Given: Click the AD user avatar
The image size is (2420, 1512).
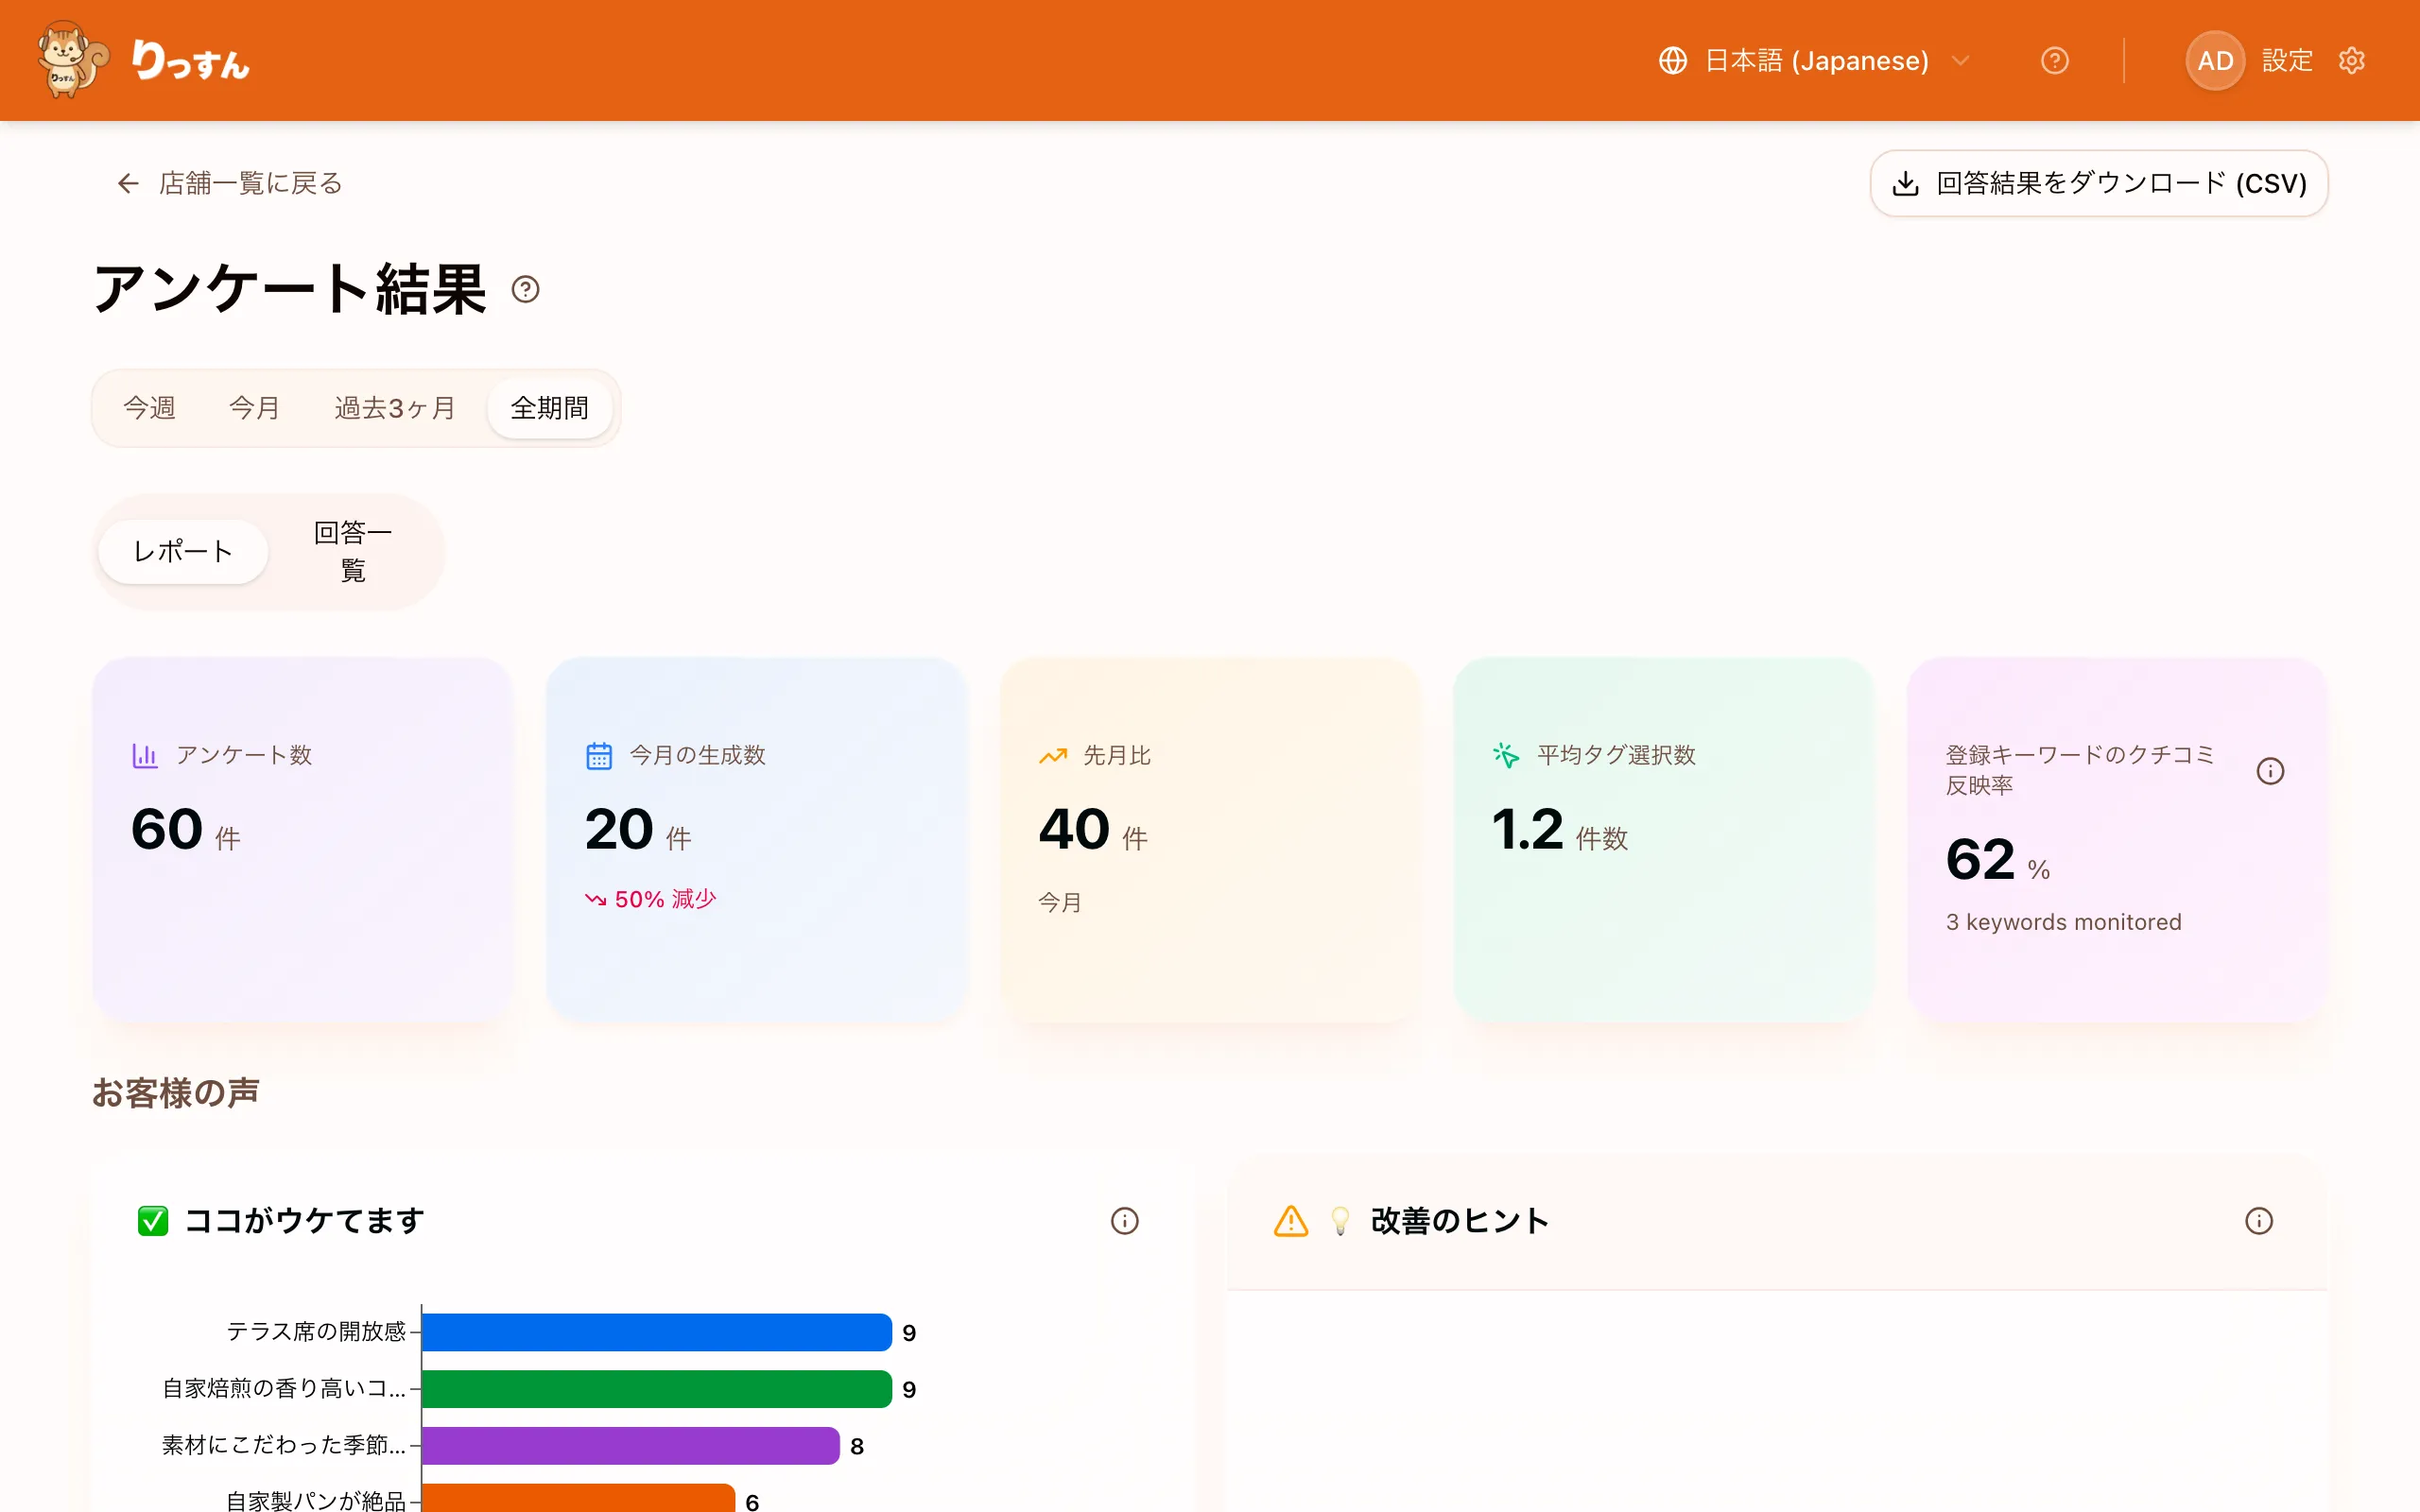Looking at the screenshot, I should pos(2215,61).
